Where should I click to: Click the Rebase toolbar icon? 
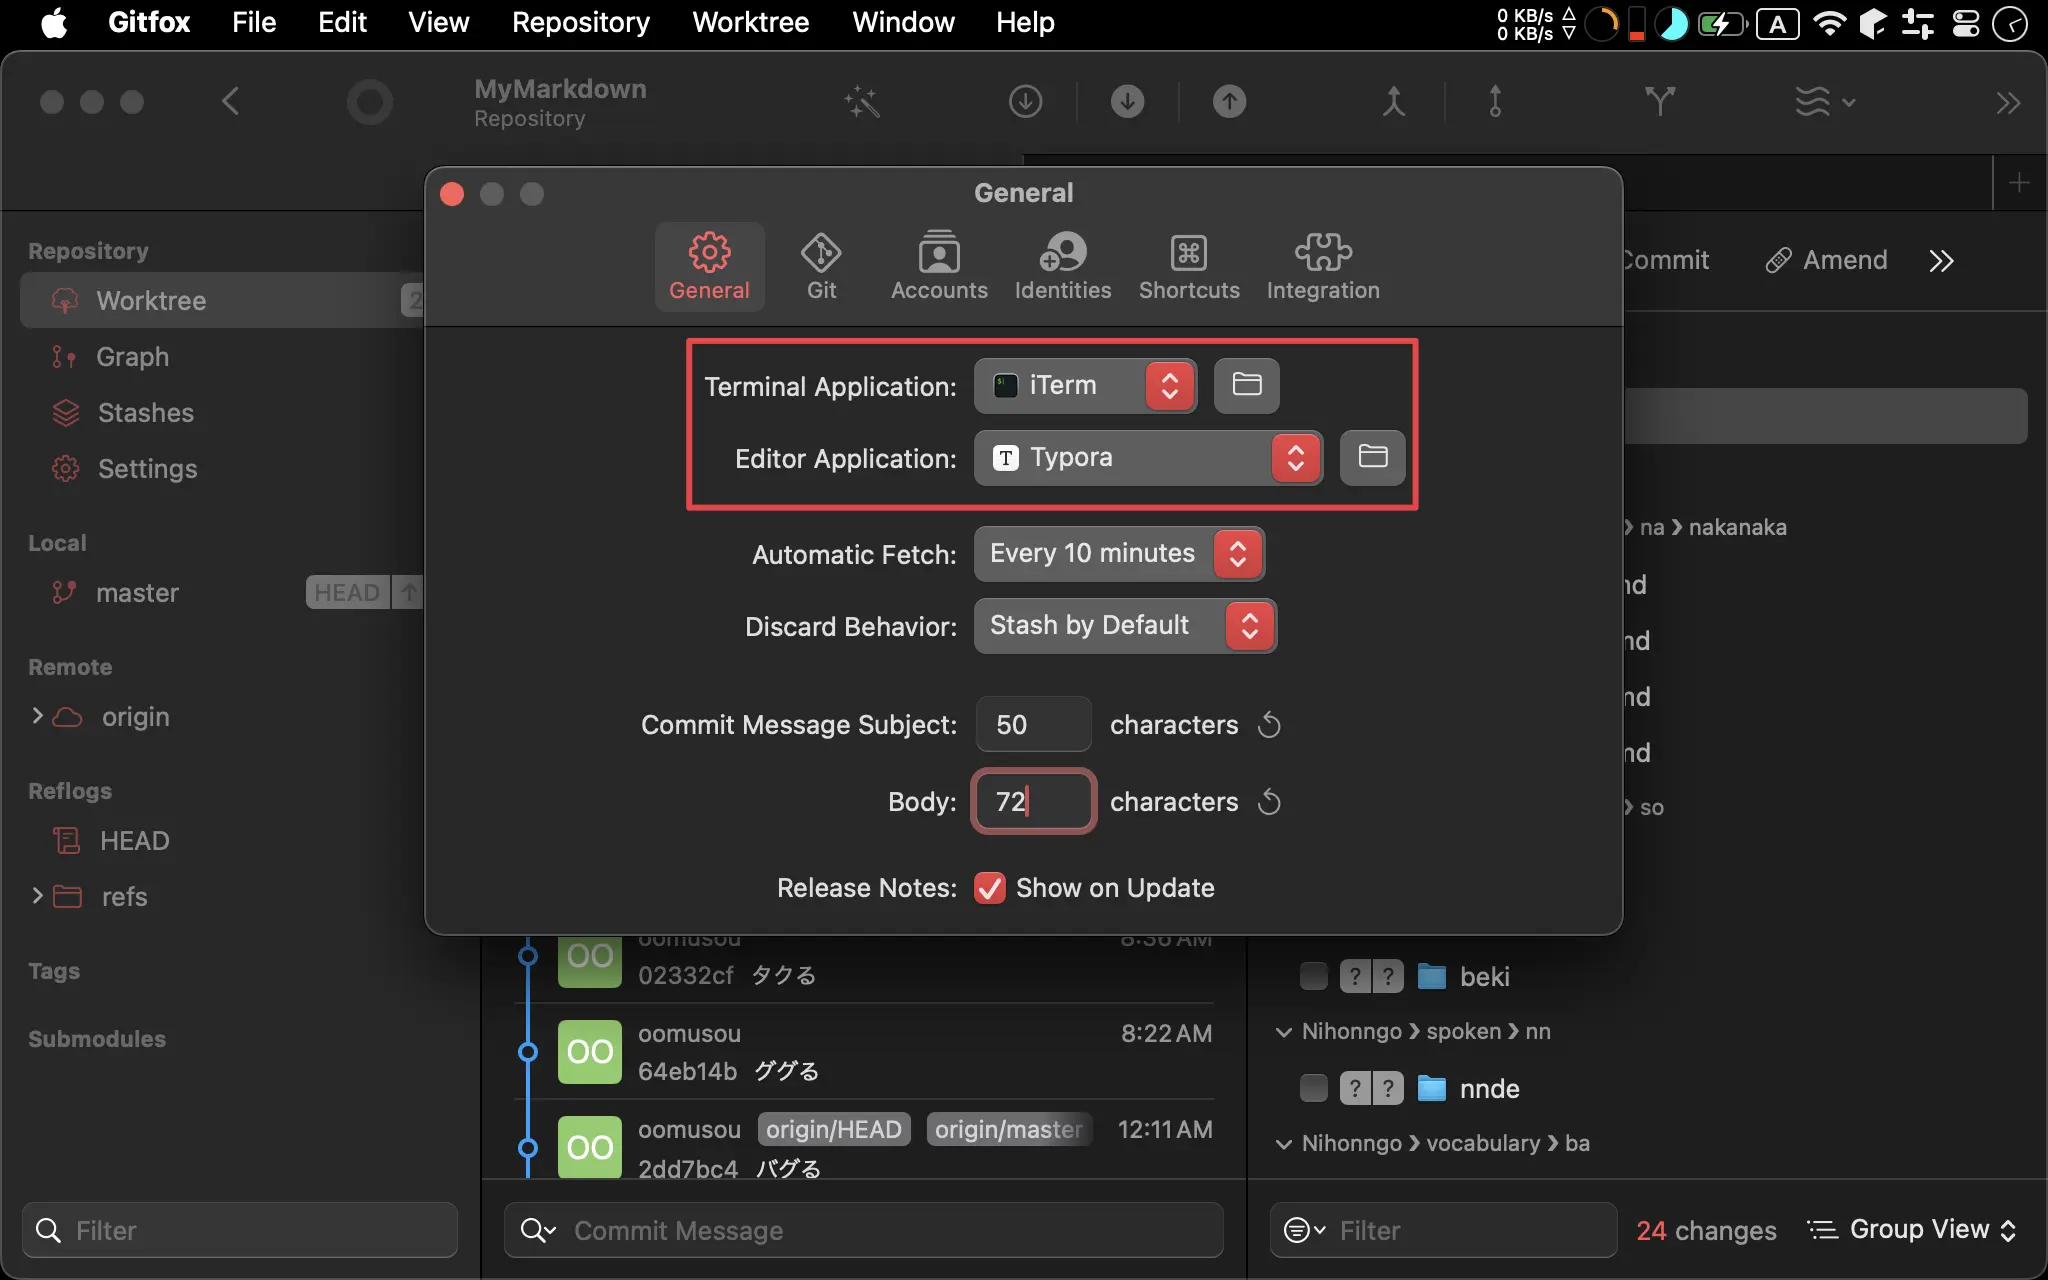coord(1495,101)
